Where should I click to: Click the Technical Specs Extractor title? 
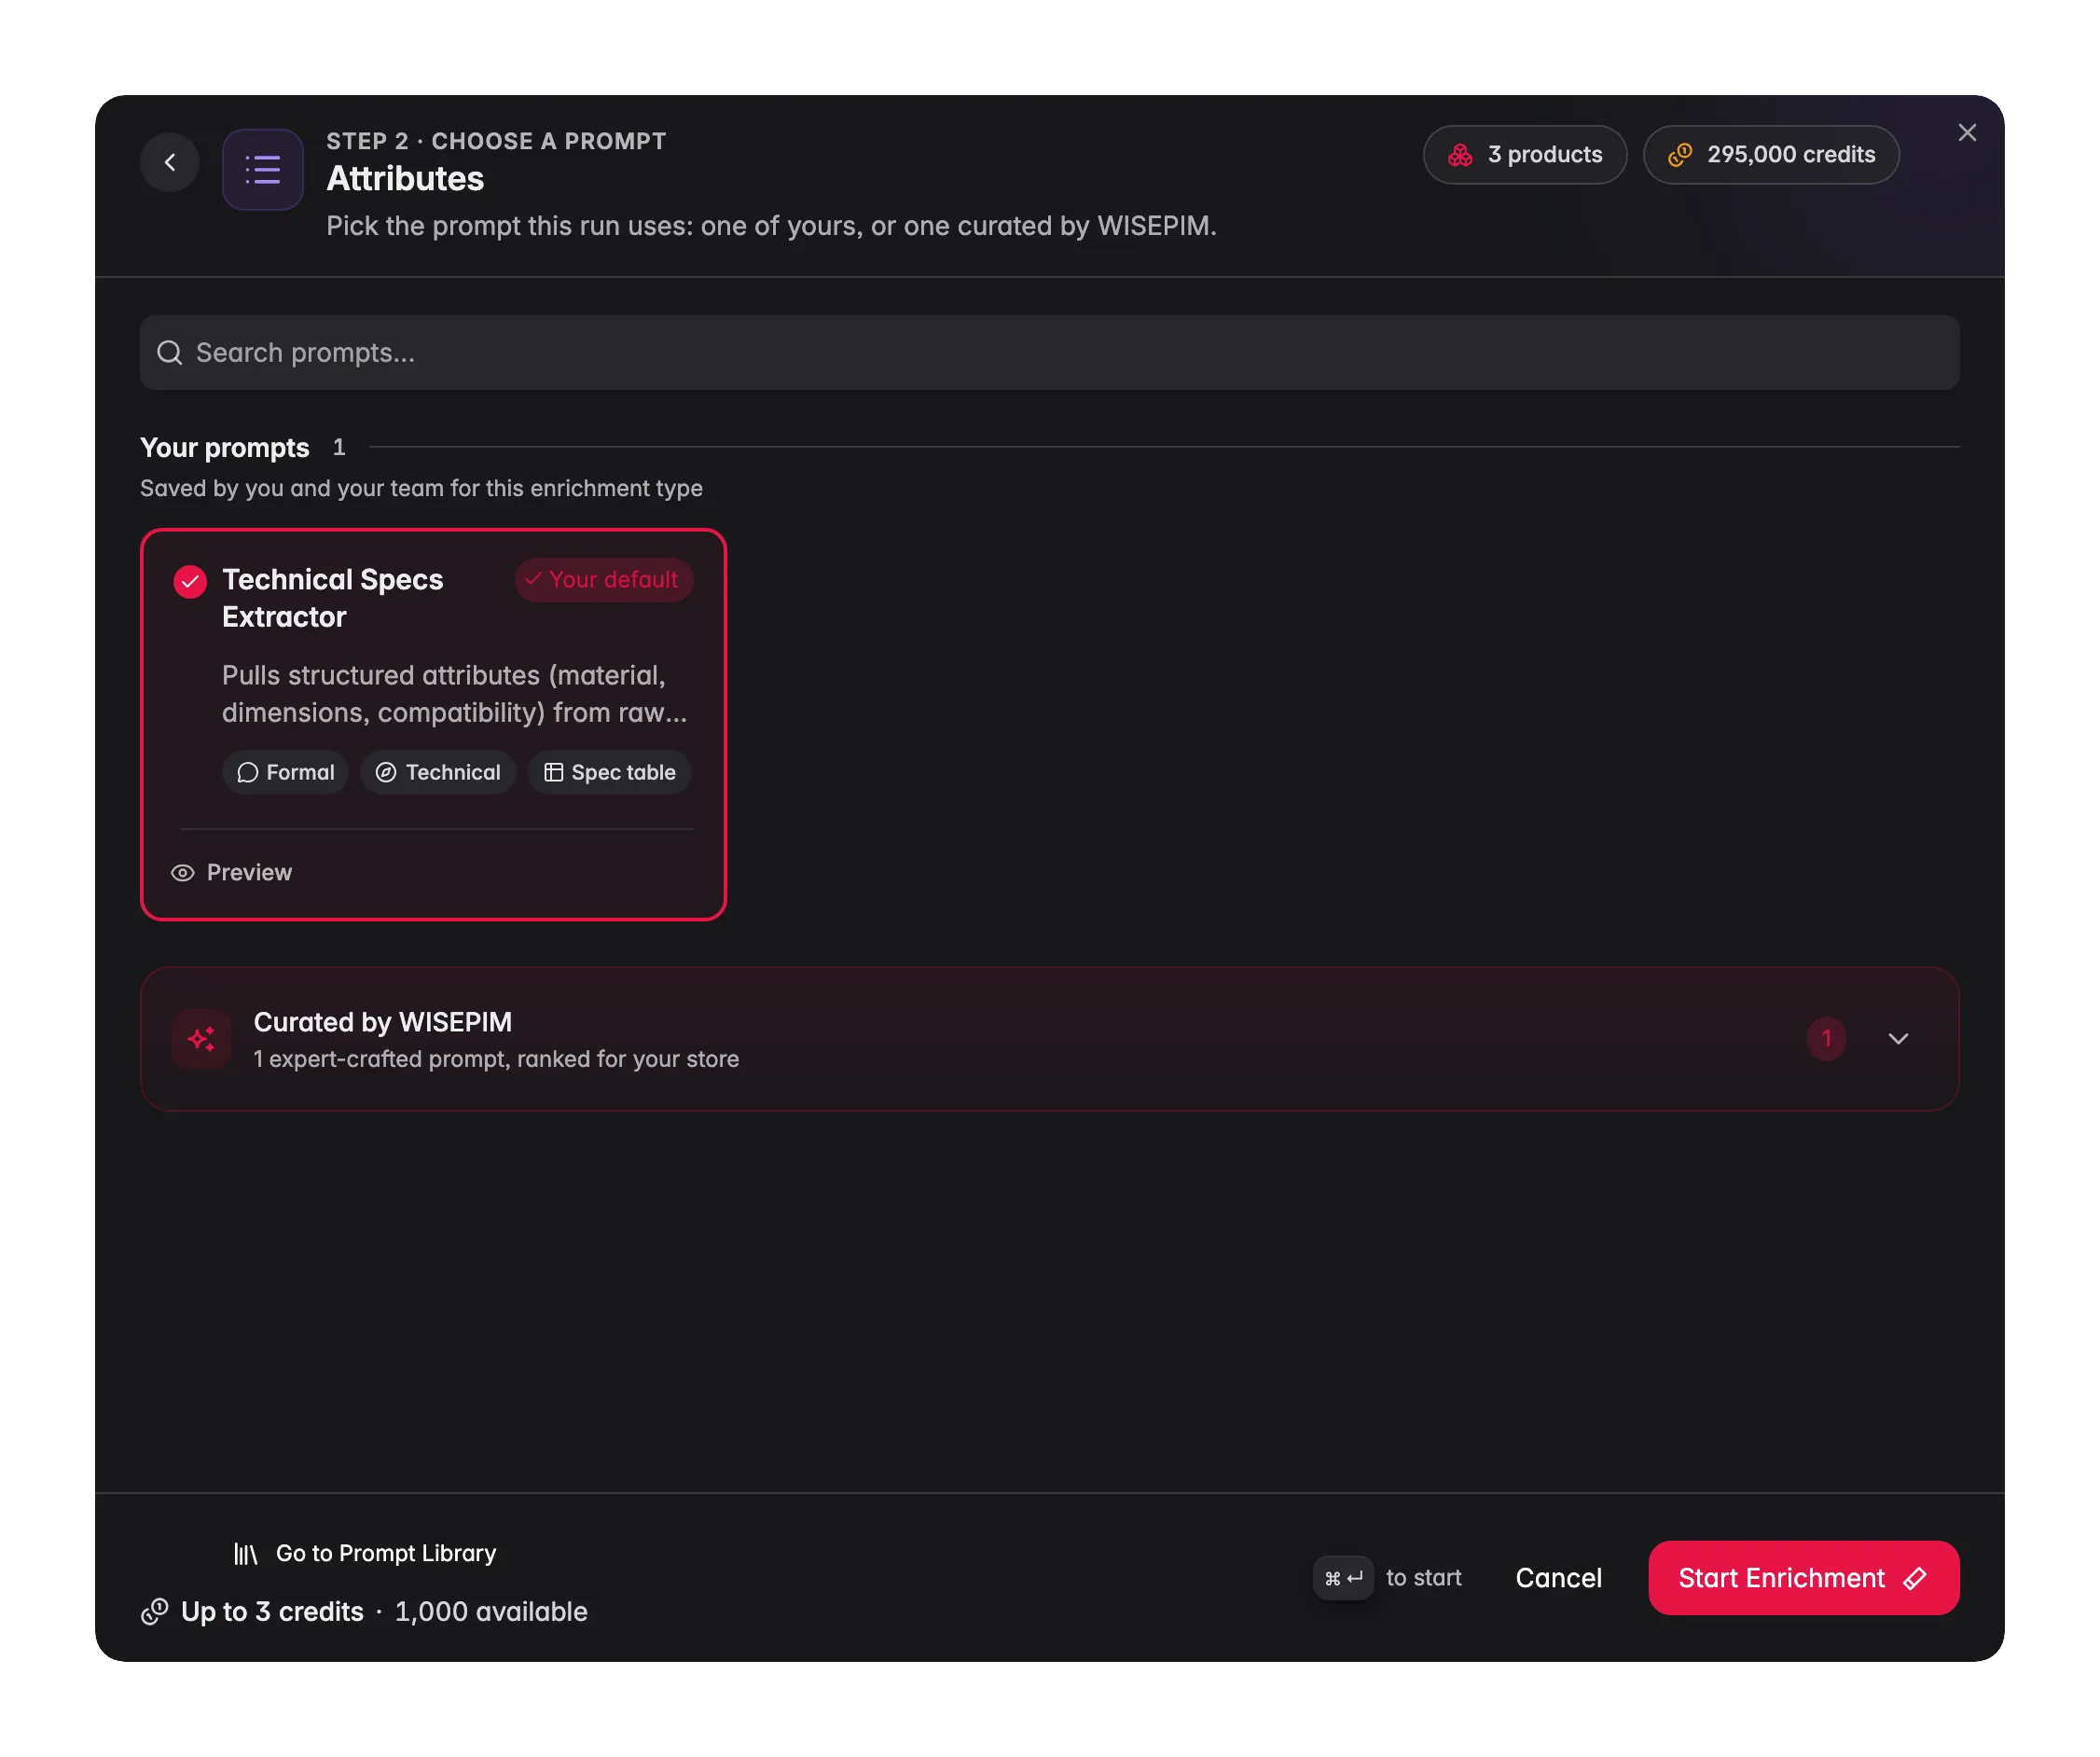click(333, 598)
